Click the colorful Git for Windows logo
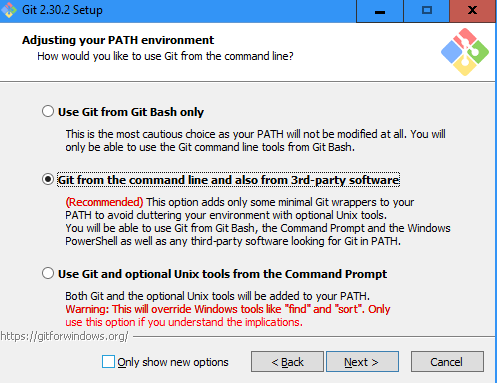 tap(465, 52)
